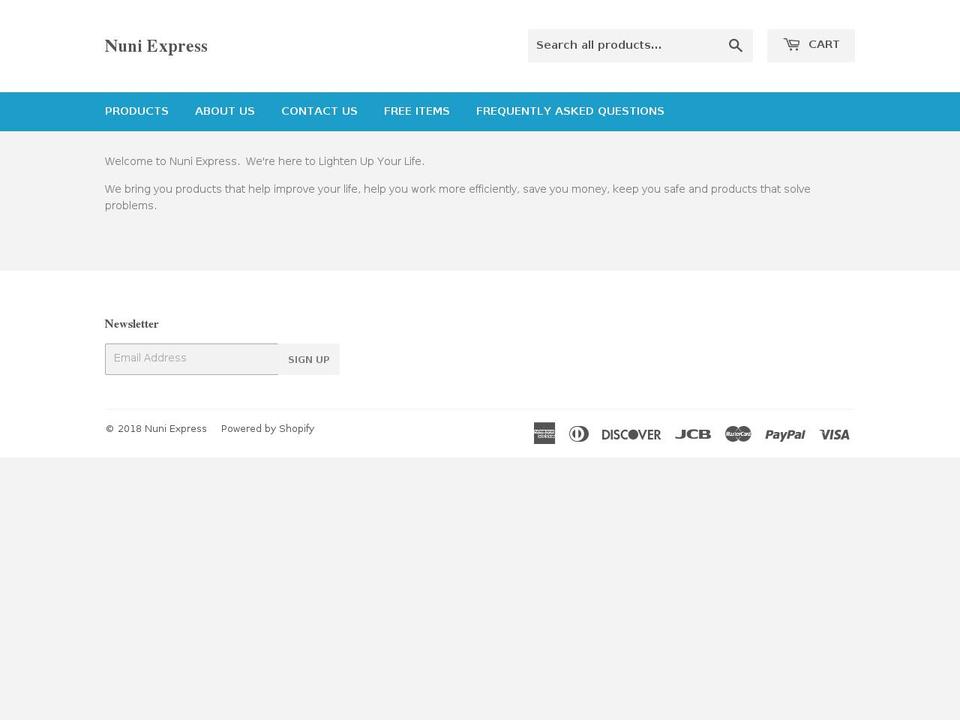Viewport: 960px width, 720px height.
Task: Click the JCB payment icon
Action: coord(693,434)
